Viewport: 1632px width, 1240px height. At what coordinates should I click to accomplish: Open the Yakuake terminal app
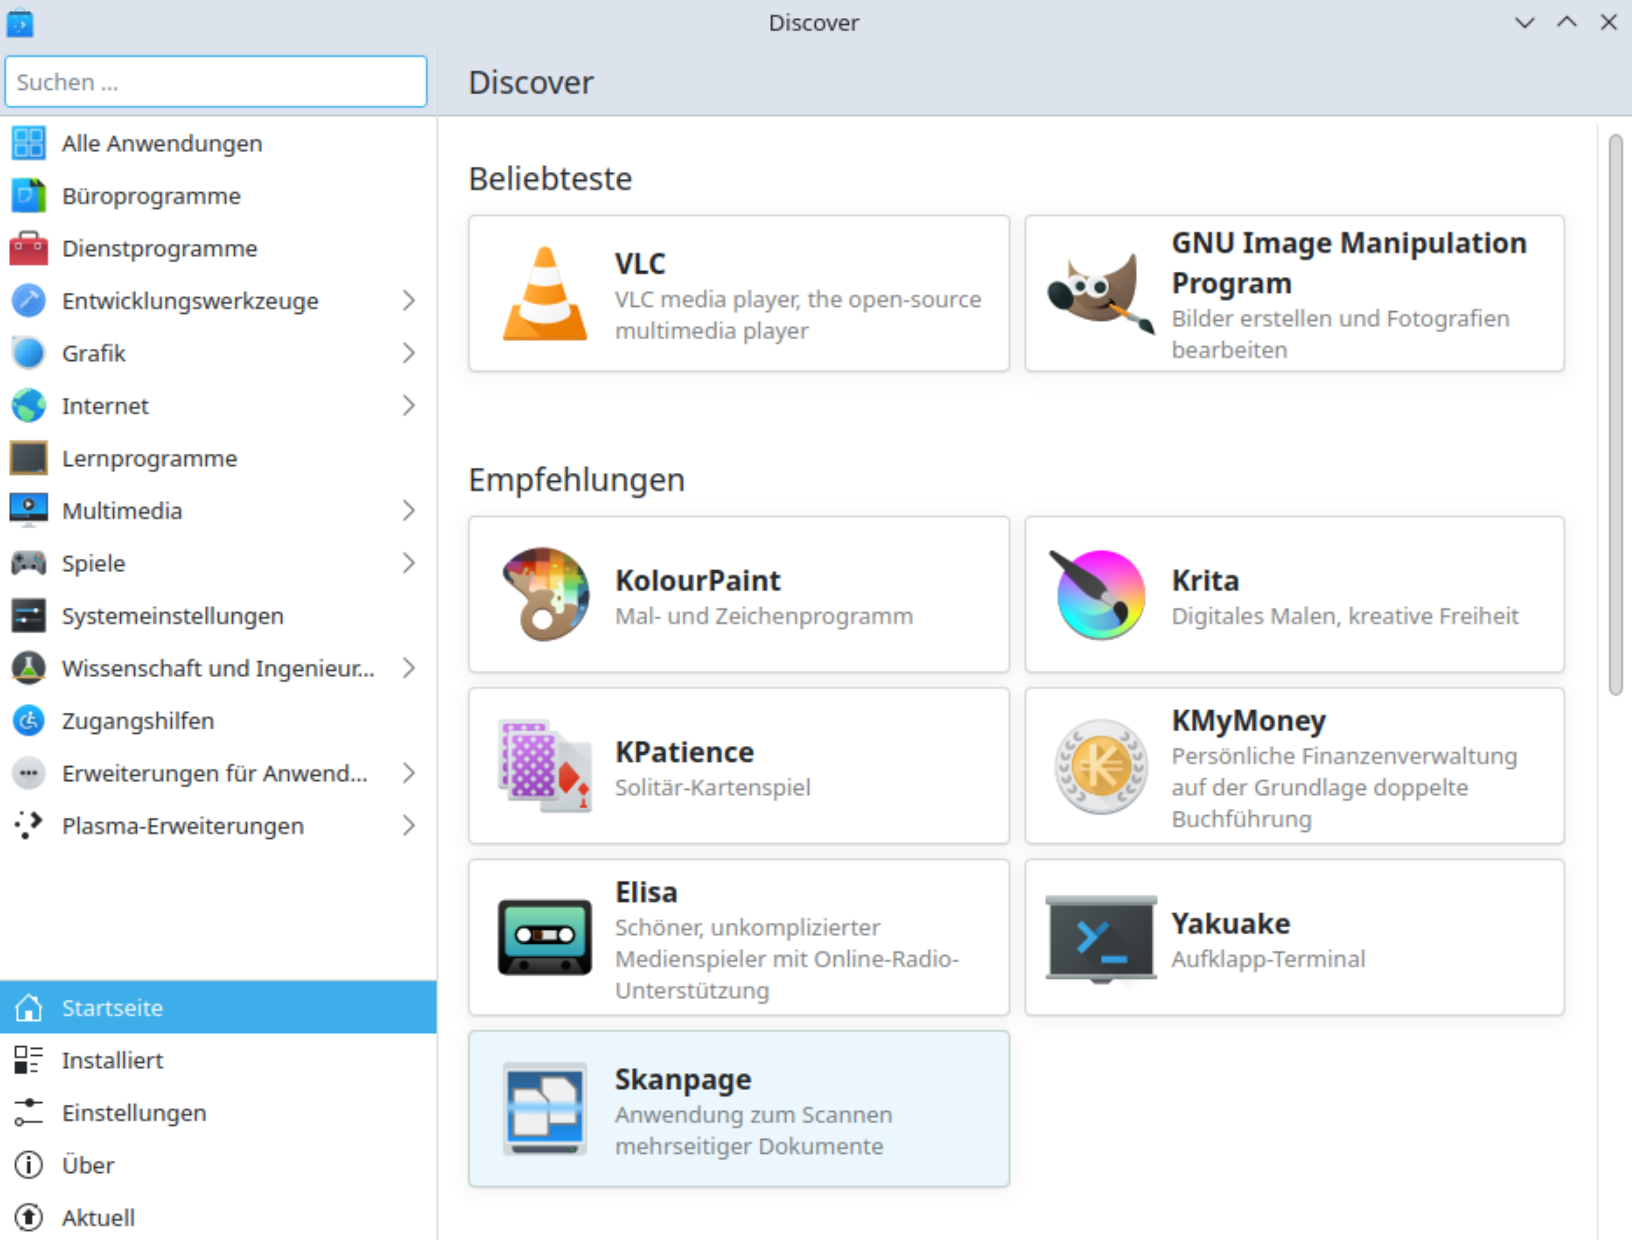[x=1293, y=937]
